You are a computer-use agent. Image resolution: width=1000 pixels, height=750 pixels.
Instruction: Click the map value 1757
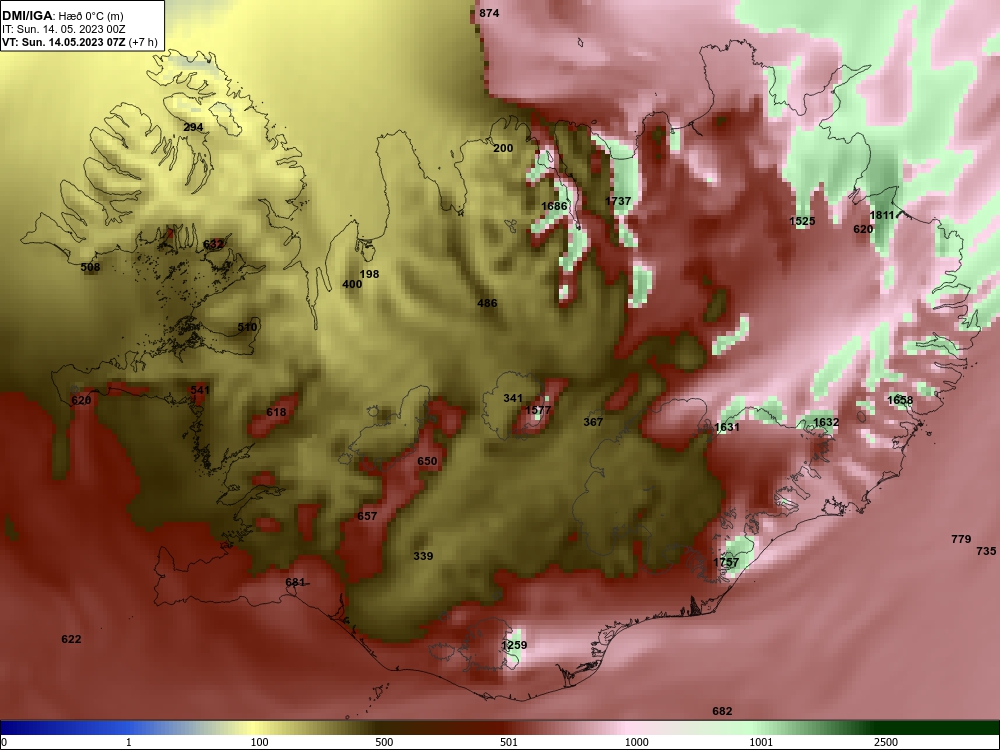[726, 562]
